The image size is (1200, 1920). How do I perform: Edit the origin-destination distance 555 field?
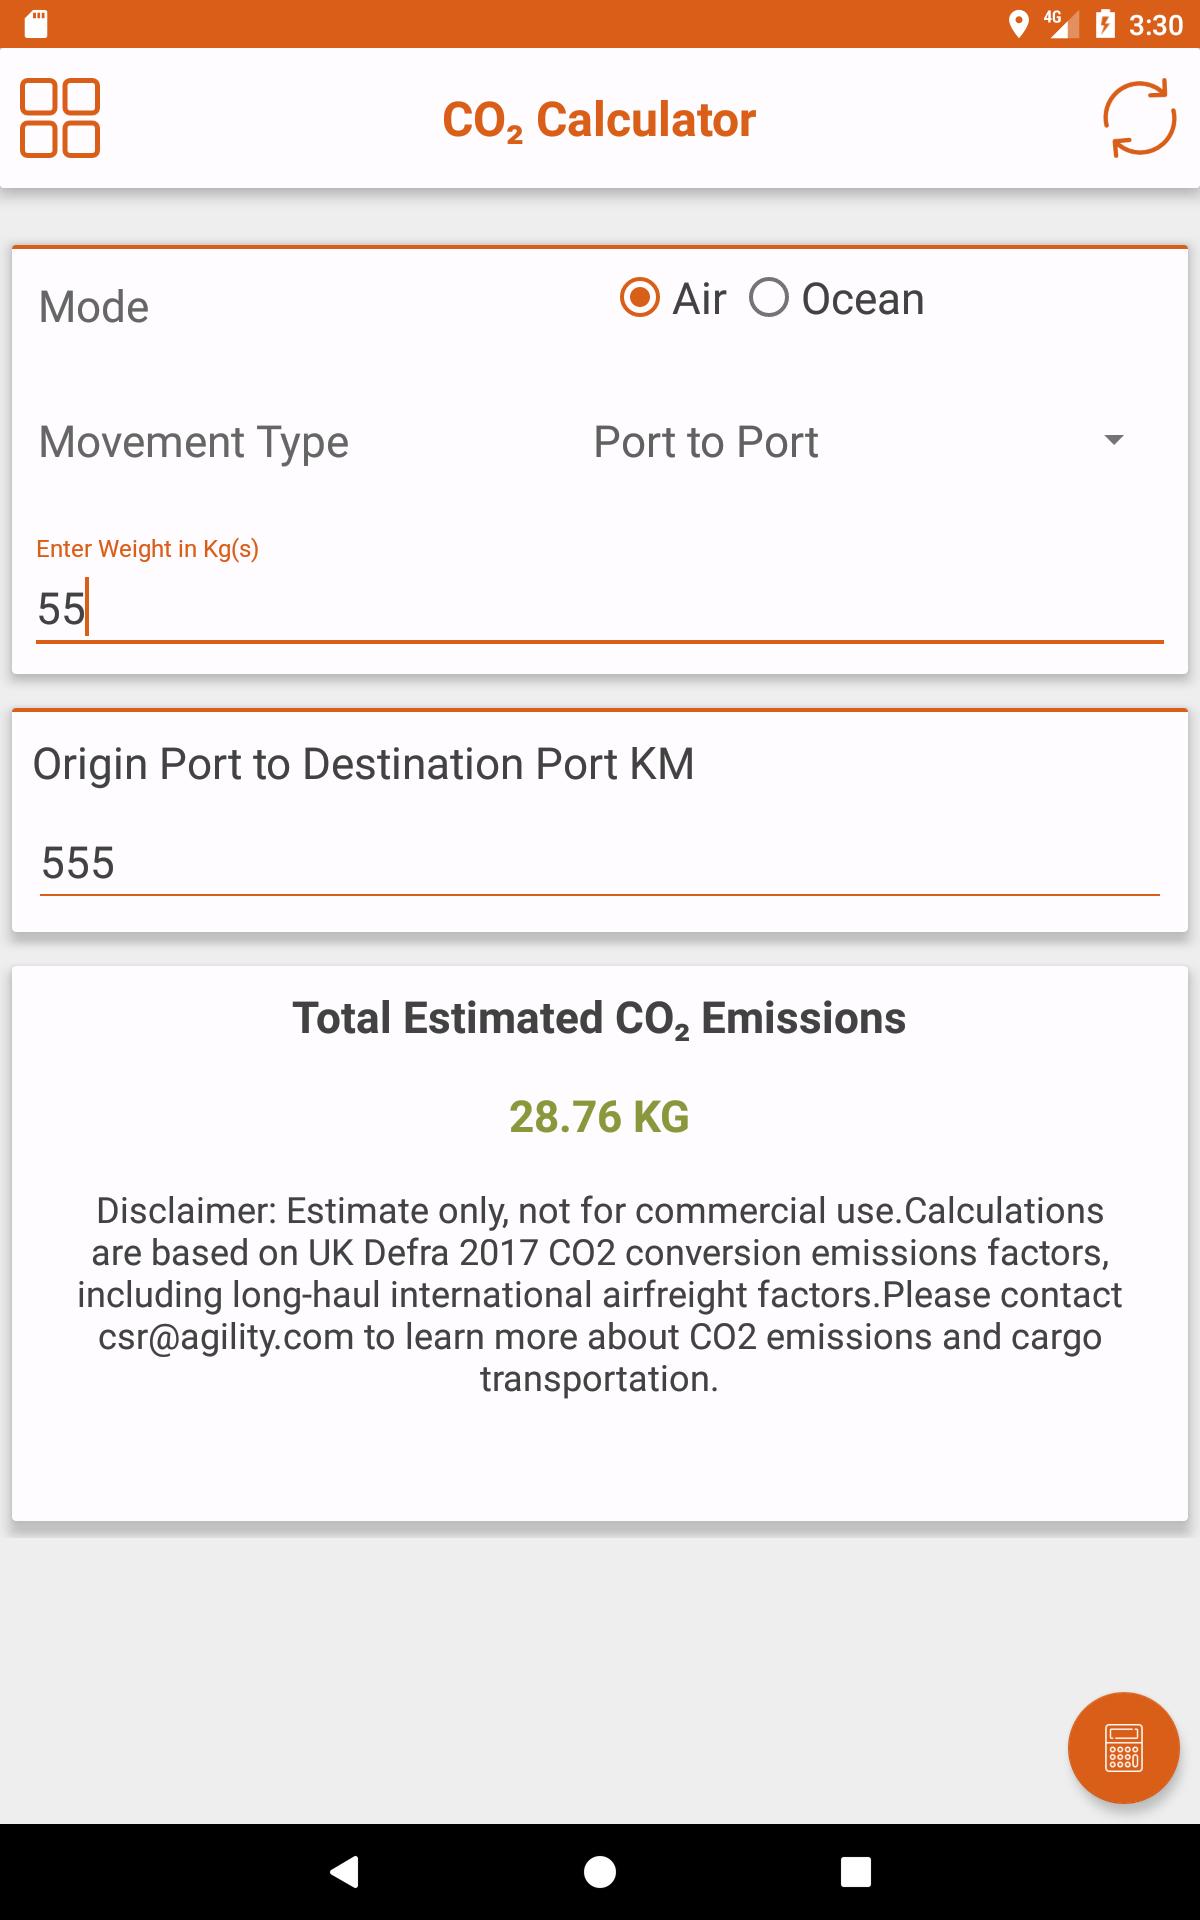coord(600,862)
